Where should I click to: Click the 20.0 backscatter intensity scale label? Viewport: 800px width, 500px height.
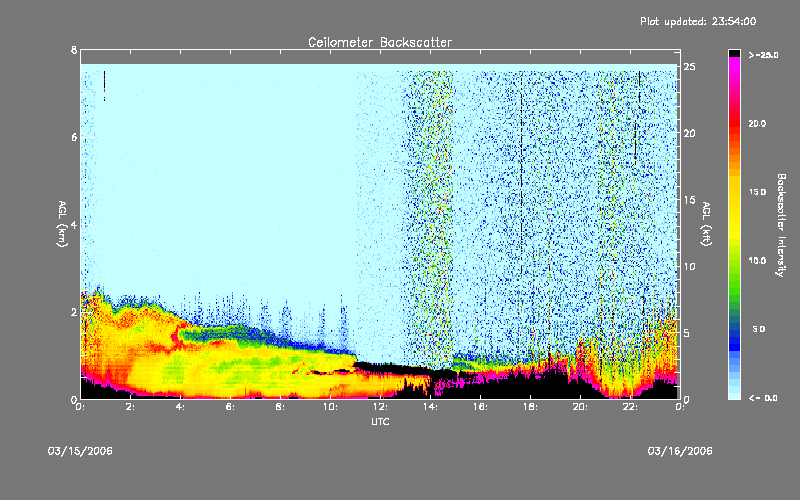[x=757, y=123]
